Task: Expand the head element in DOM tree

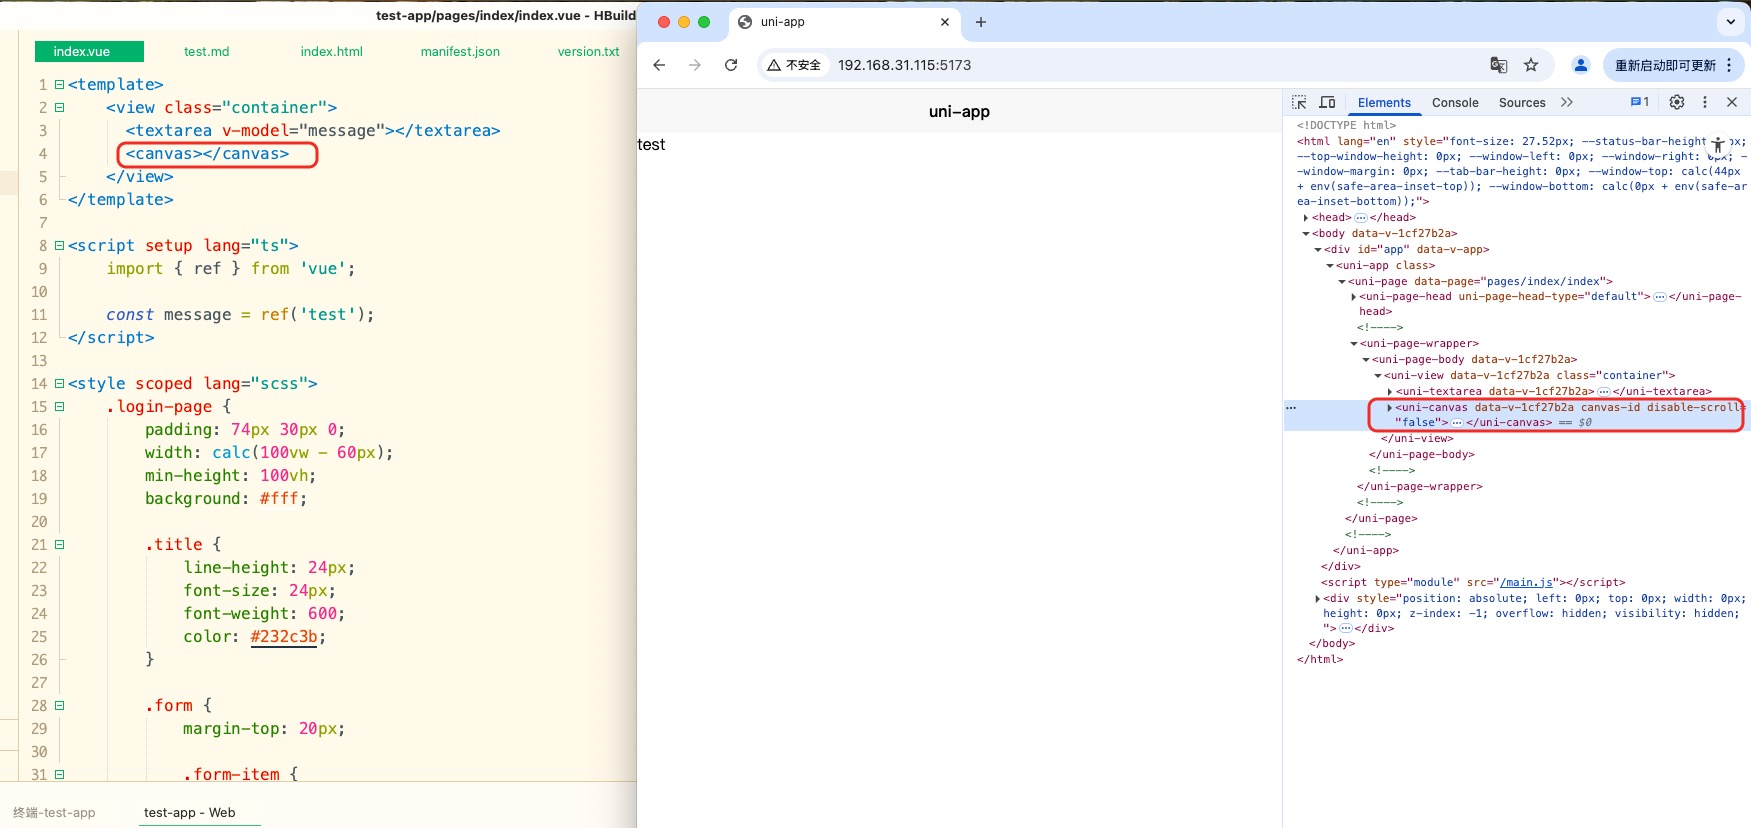Action: 1306,218
